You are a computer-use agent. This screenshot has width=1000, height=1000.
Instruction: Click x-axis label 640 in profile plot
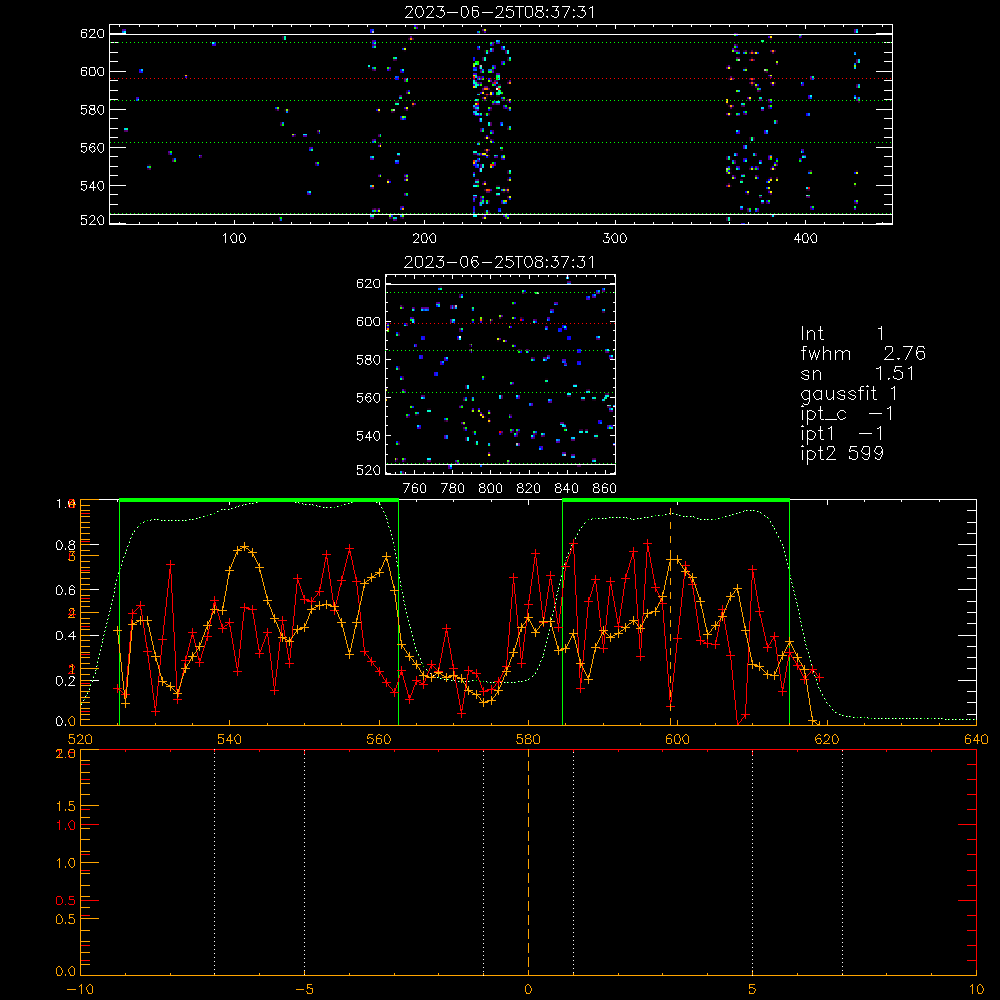pyautogui.click(x=976, y=739)
